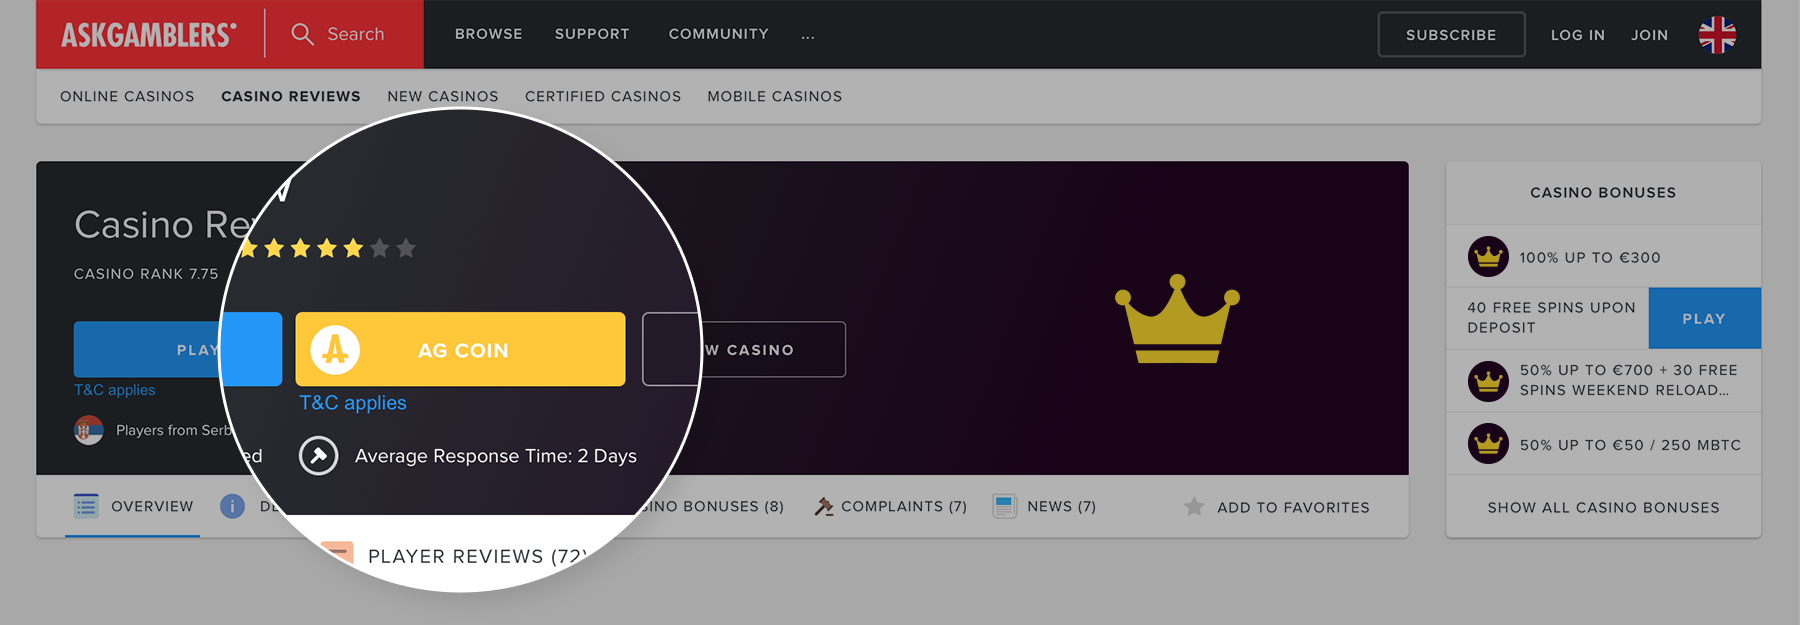The width and height of the screenshot is (1800, 625).
Task: Click the crown icon beside 100% up to €300
Action: point(1488,257)
